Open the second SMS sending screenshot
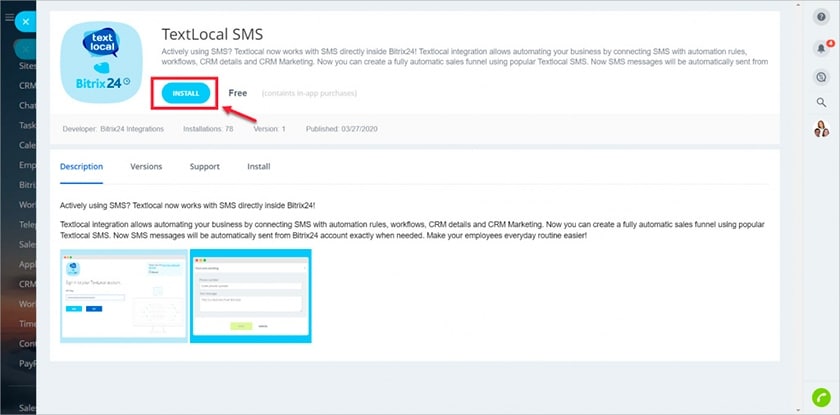Screen dimensions: 840x415 pyautogui.click(x=251, y=296)
